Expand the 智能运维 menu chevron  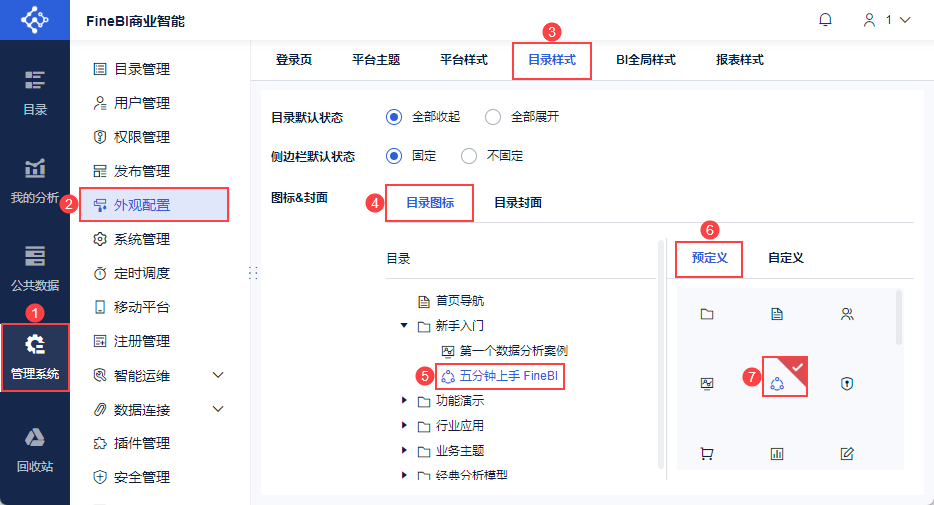219,375
